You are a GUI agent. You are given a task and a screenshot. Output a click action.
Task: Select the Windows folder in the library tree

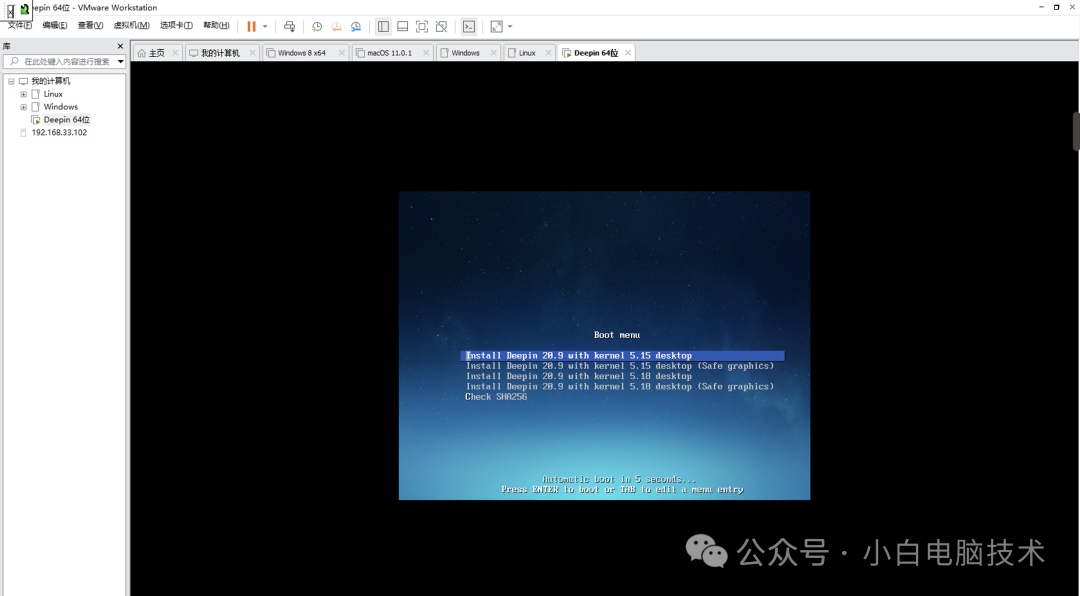pyautogui.click(x=61, y=107)
